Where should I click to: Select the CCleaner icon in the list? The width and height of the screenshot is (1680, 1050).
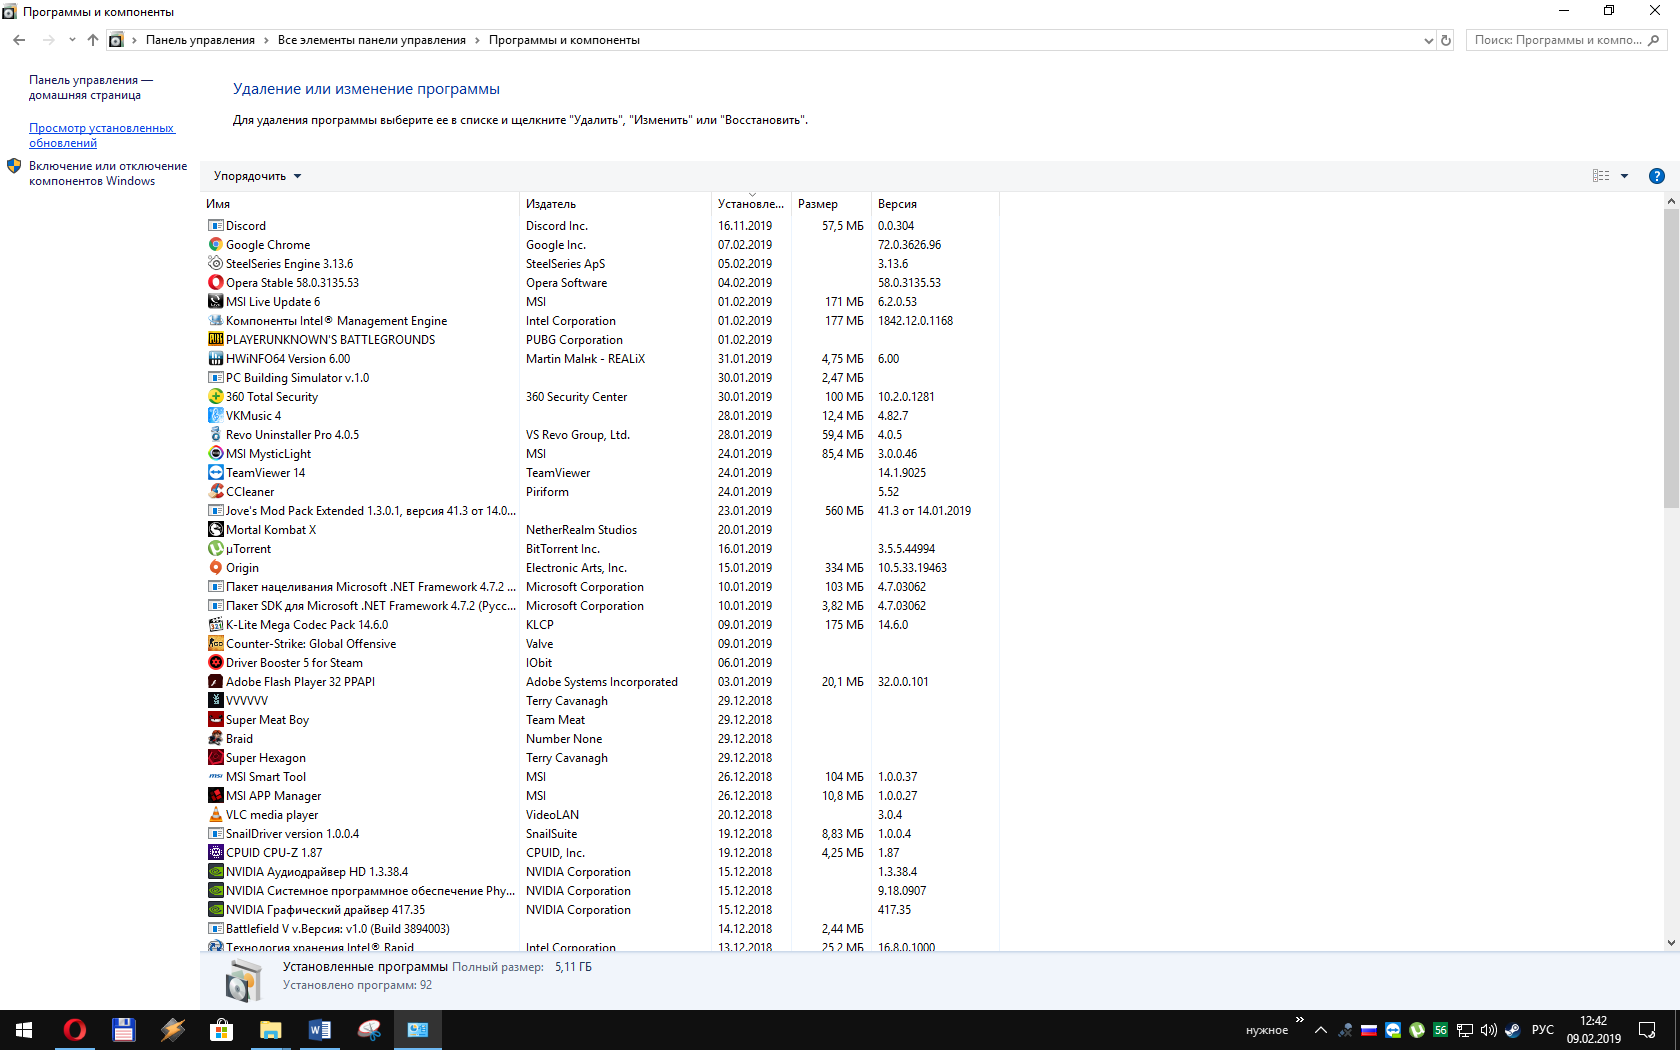[x=215, y=492]
